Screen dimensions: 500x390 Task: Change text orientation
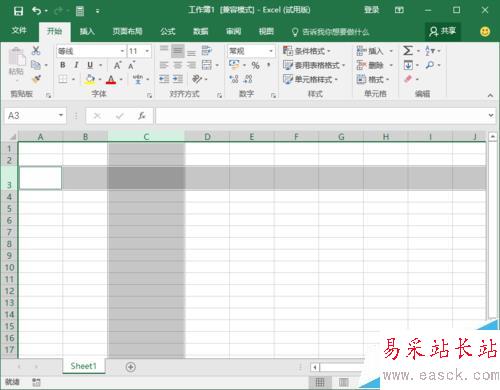click(x=197, y=79)
